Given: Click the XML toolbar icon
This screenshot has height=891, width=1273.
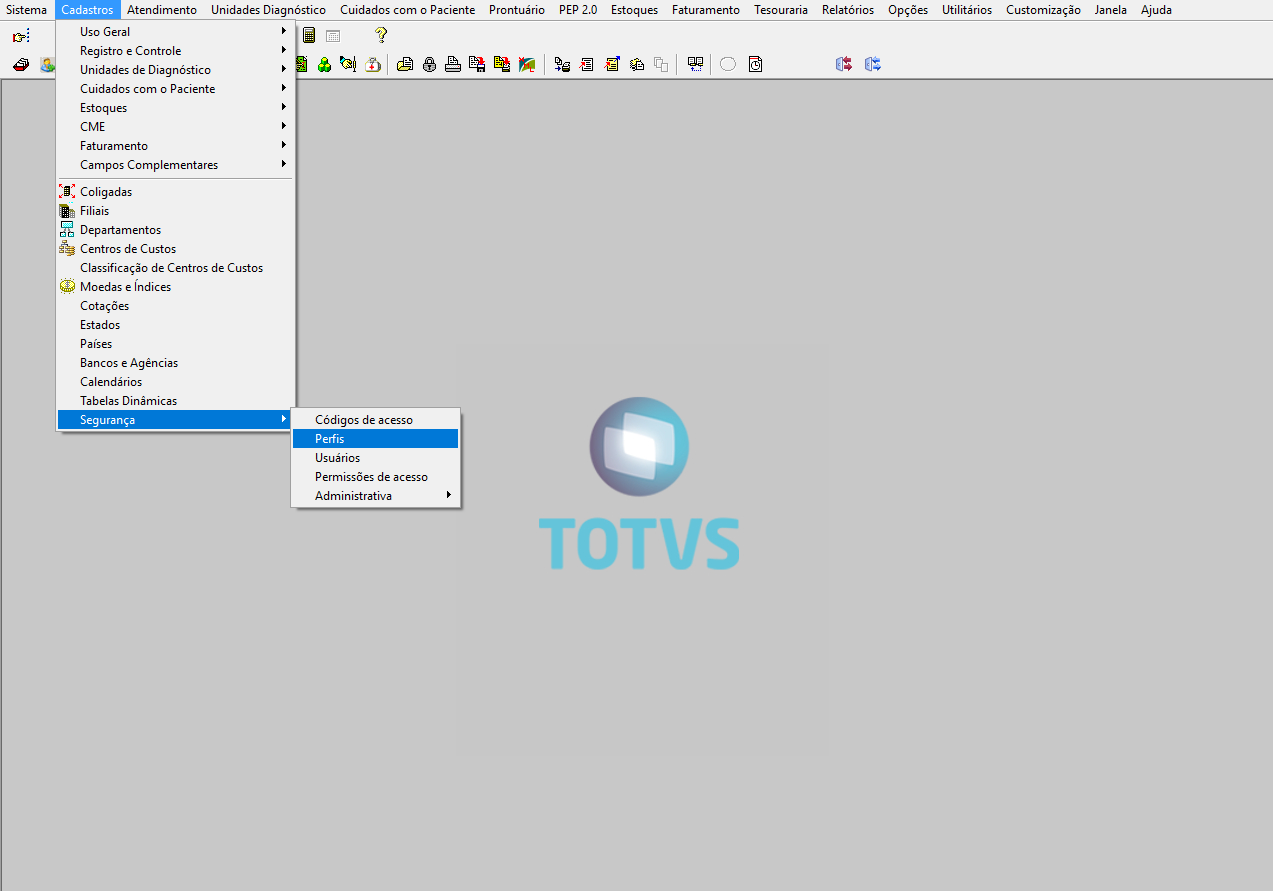Looking at the screenshot, I should point(527,64).
